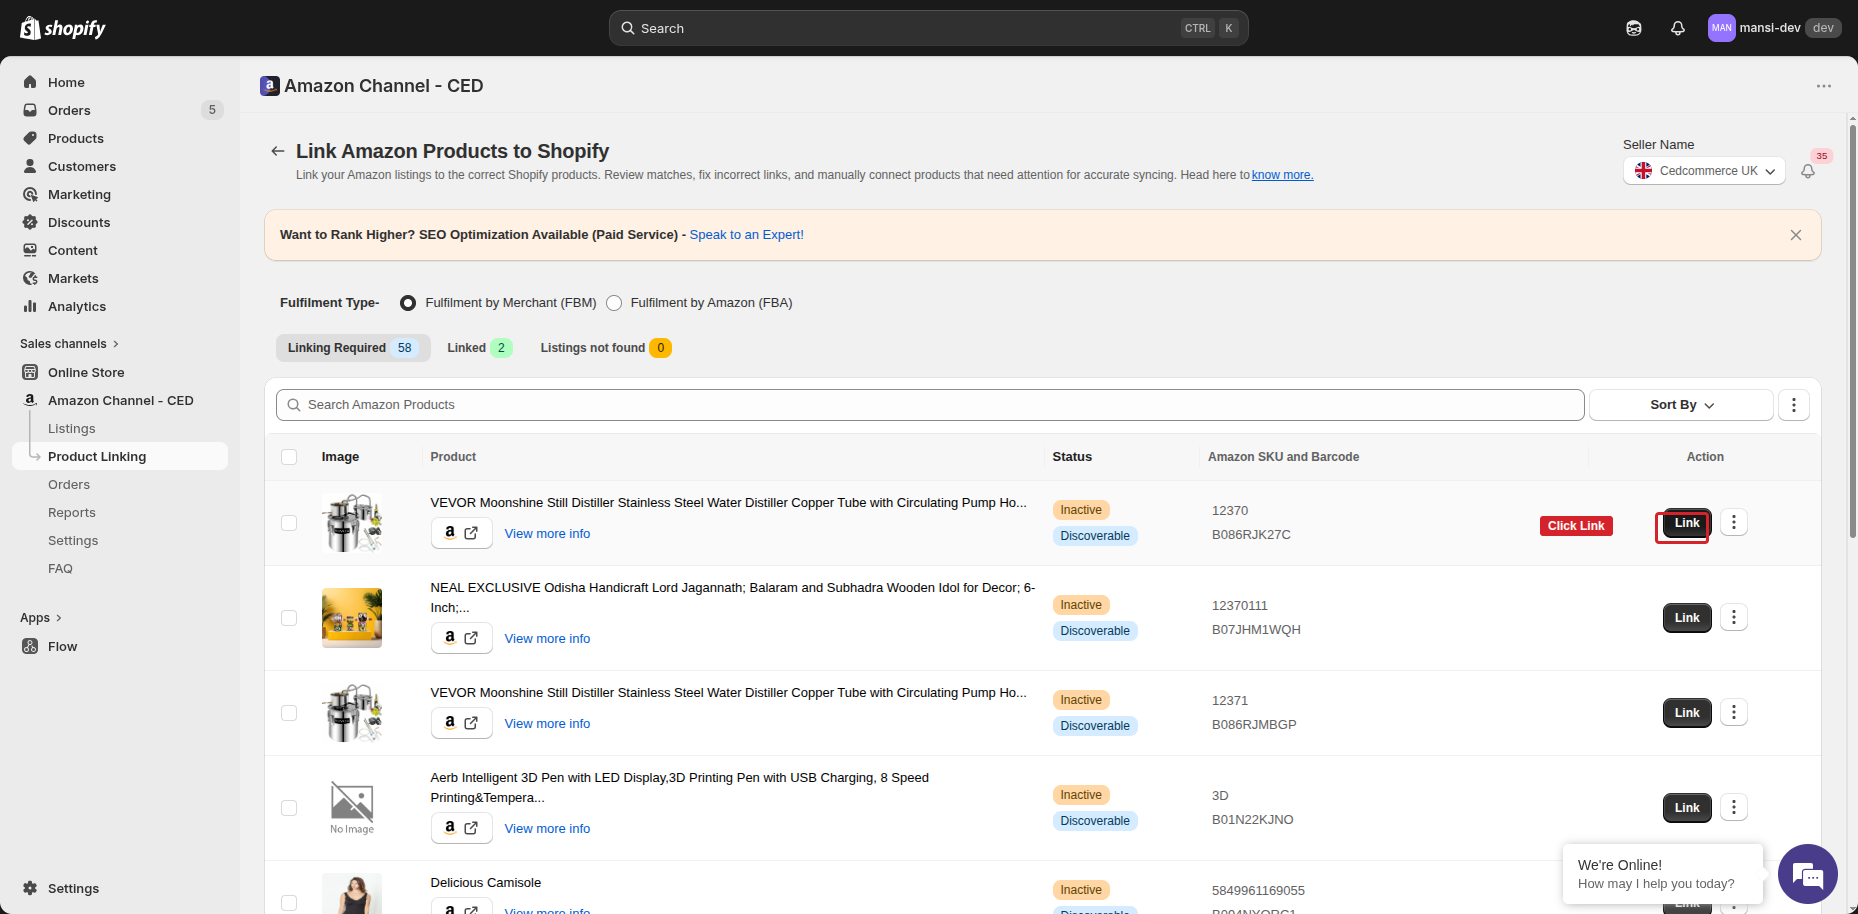Image resolution: width=1858 pixels, height=914 pixels.
Task: Toggle select-all checkbox in table header
Action: pyautogui.click(x=289, y=457)
